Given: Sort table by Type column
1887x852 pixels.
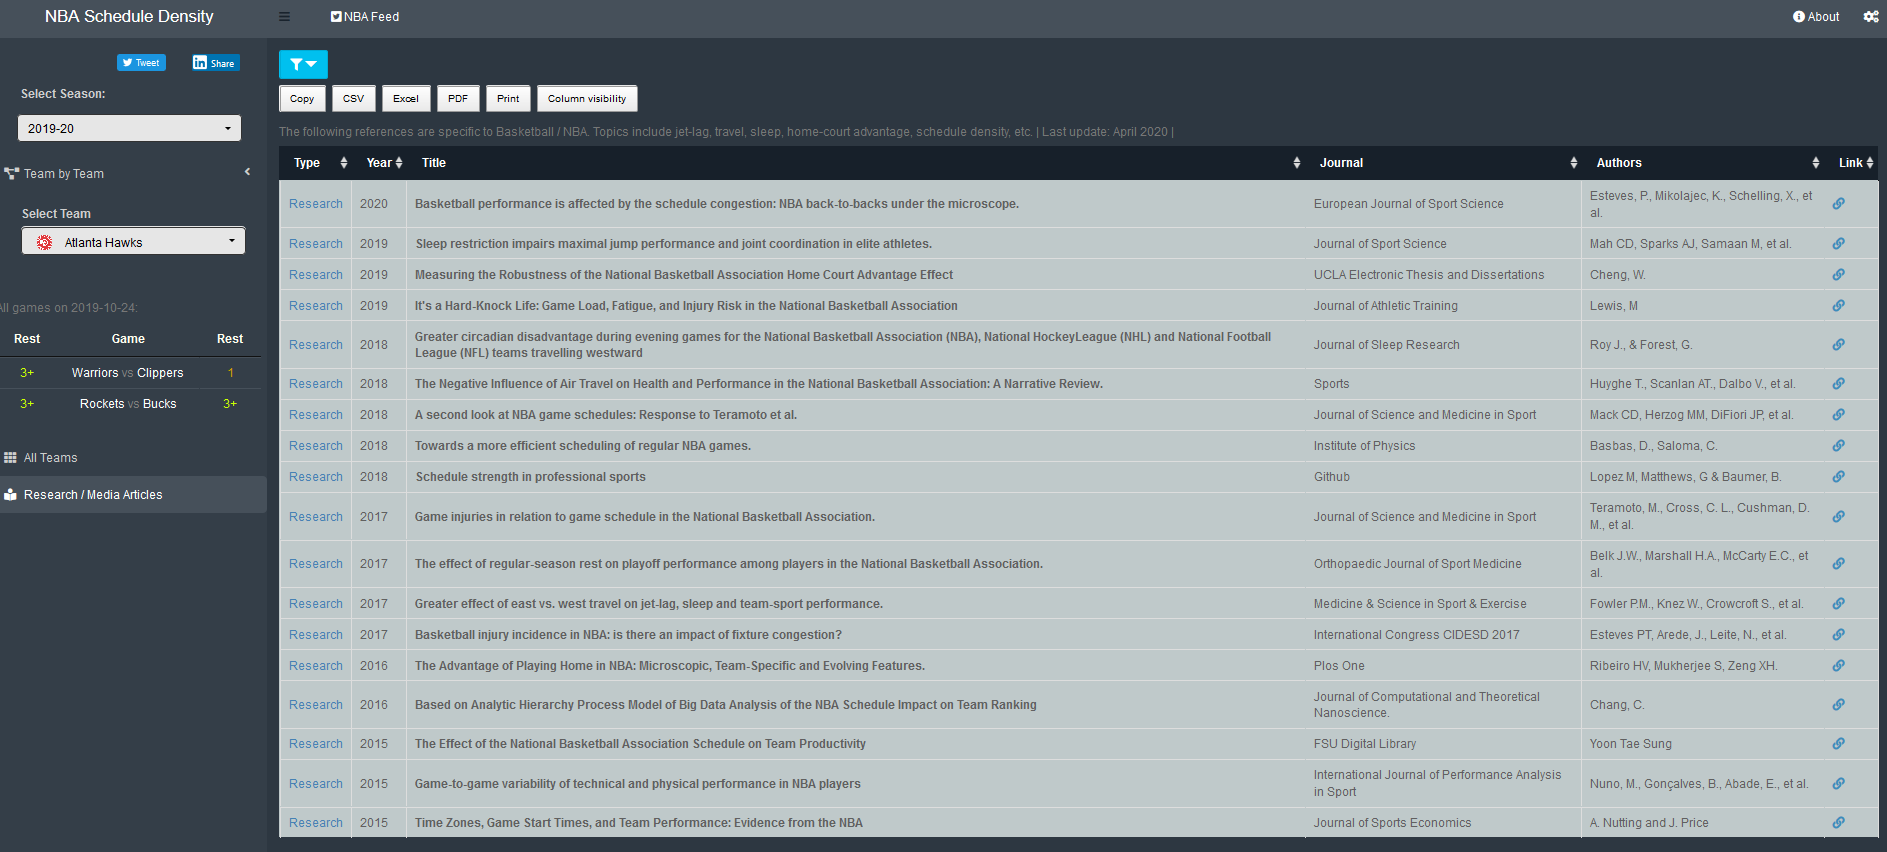Looking at the screenshot, I should coord(315,163).
